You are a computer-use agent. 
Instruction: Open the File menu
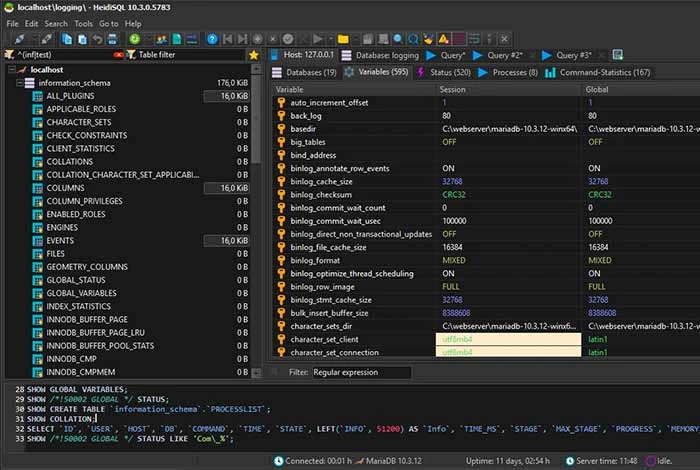tap(12, 24)
